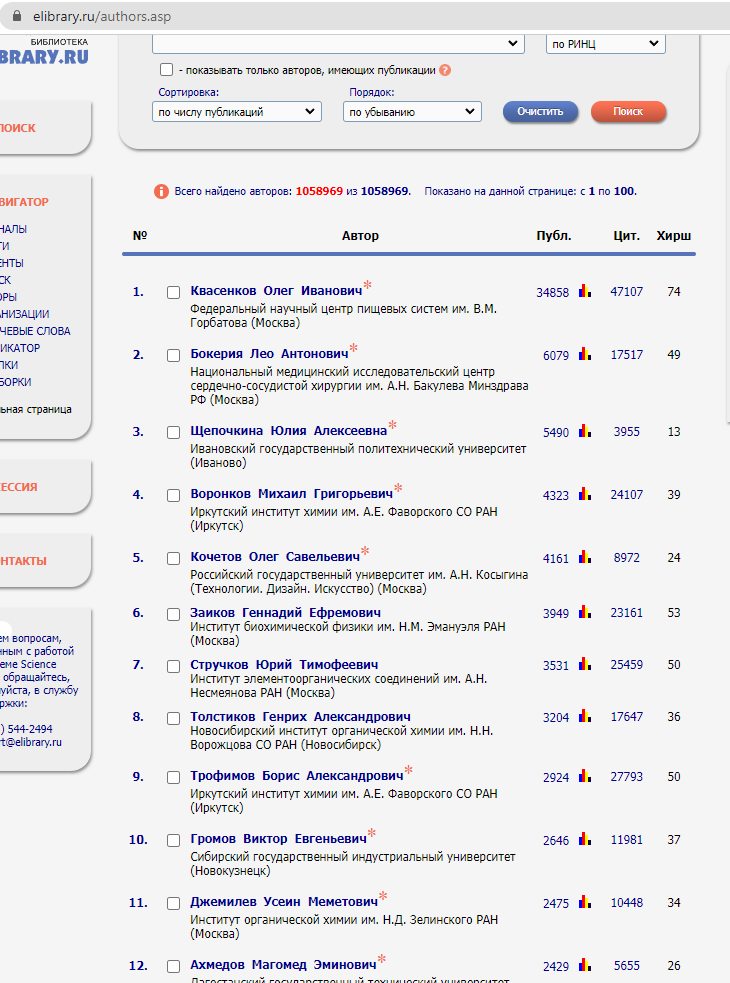Click the orange help question mark icon
This screenshot has height=983, width=730.
tap(445, 70)
